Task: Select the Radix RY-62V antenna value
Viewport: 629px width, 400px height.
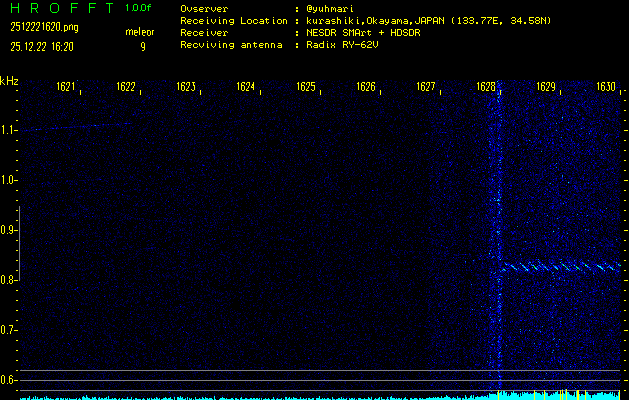Action: [x=342, y=45]
